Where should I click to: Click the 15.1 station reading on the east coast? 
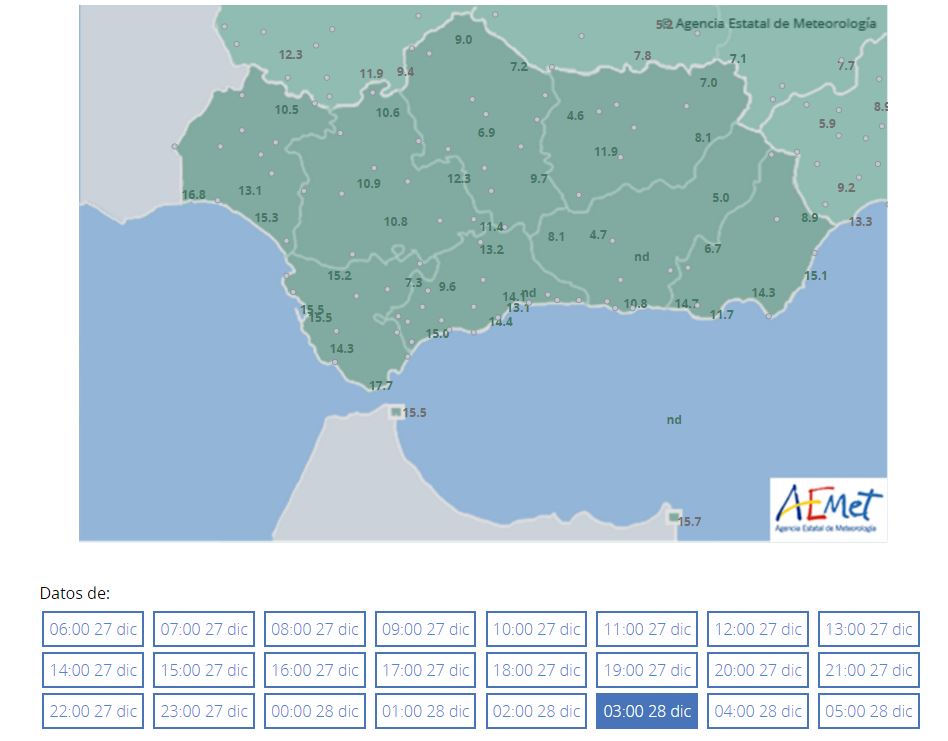(x=815, y=275)
